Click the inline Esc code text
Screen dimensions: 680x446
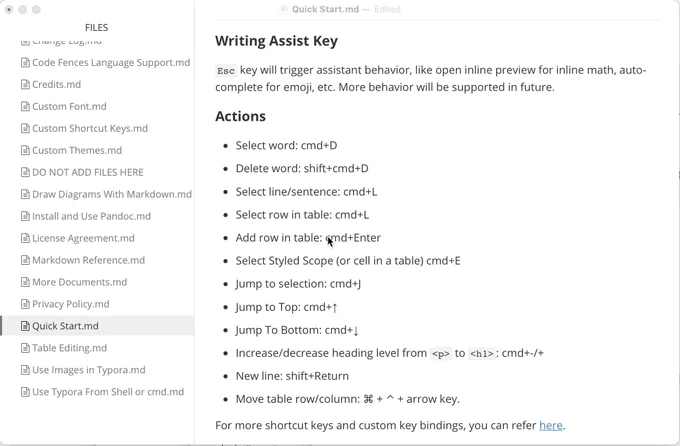(226, 71)
